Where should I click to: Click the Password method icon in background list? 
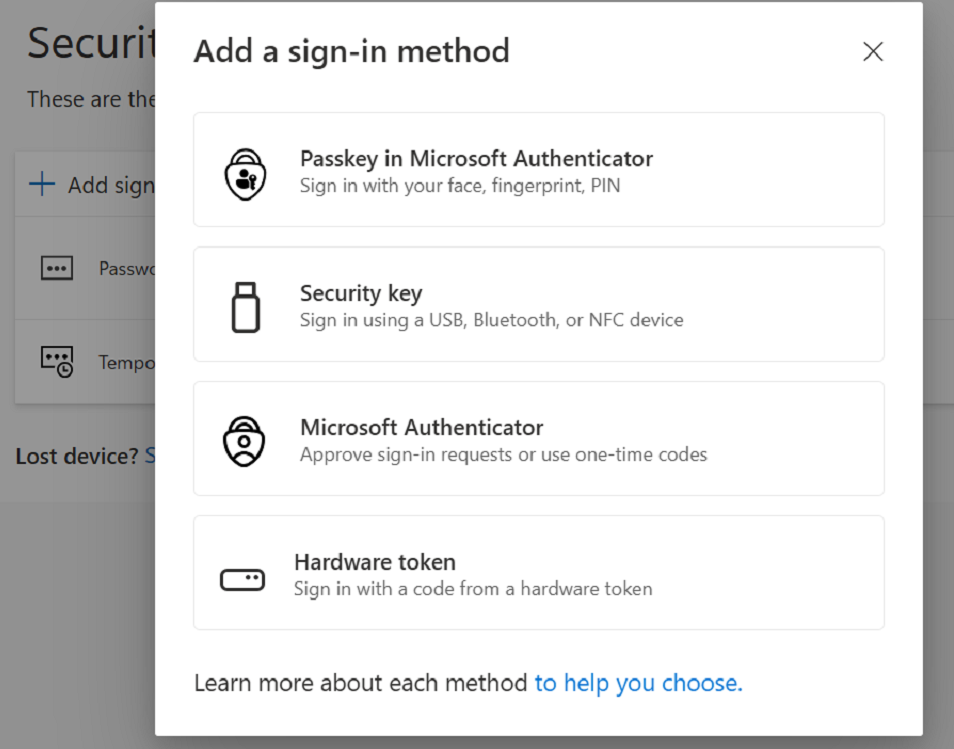point(56,268)
